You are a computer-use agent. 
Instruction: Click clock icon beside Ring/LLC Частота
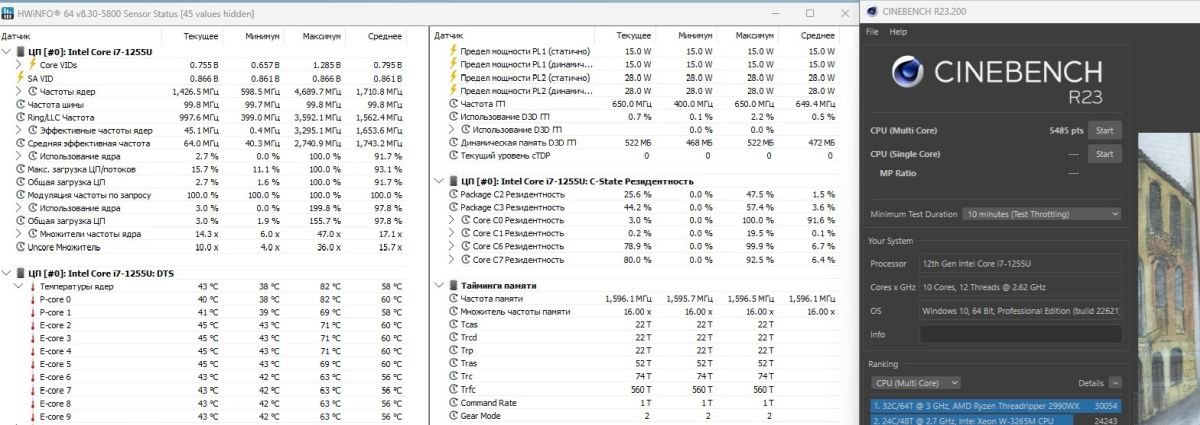coord(20,117)
